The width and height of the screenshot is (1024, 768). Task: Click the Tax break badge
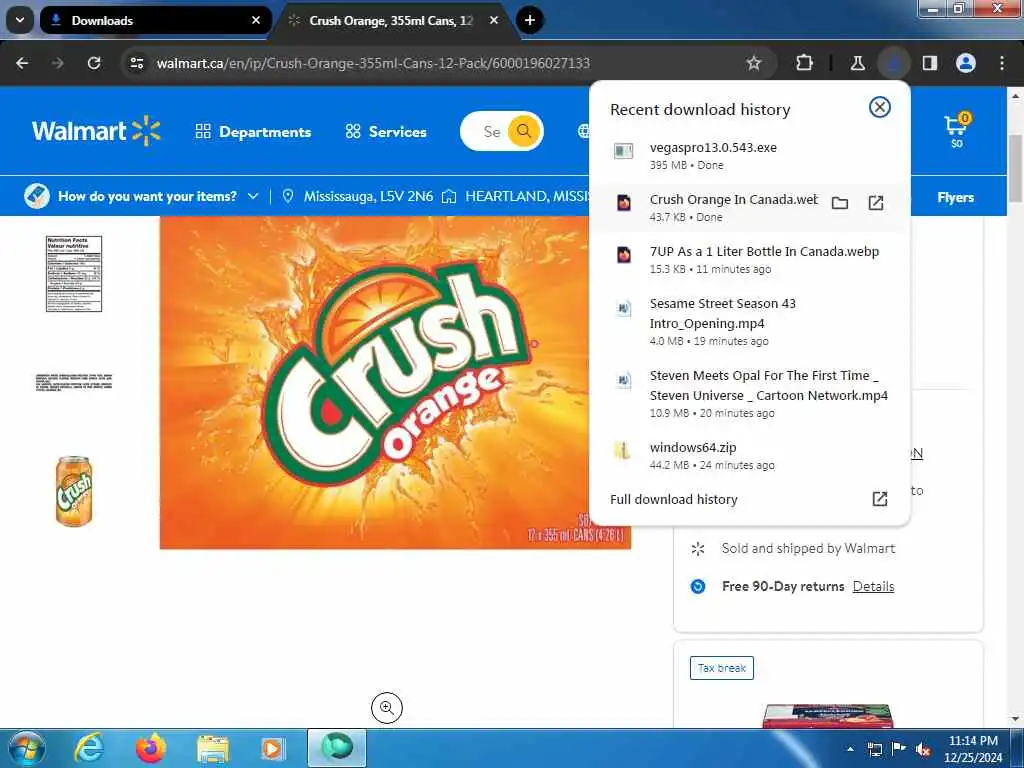tap(722, 668)
